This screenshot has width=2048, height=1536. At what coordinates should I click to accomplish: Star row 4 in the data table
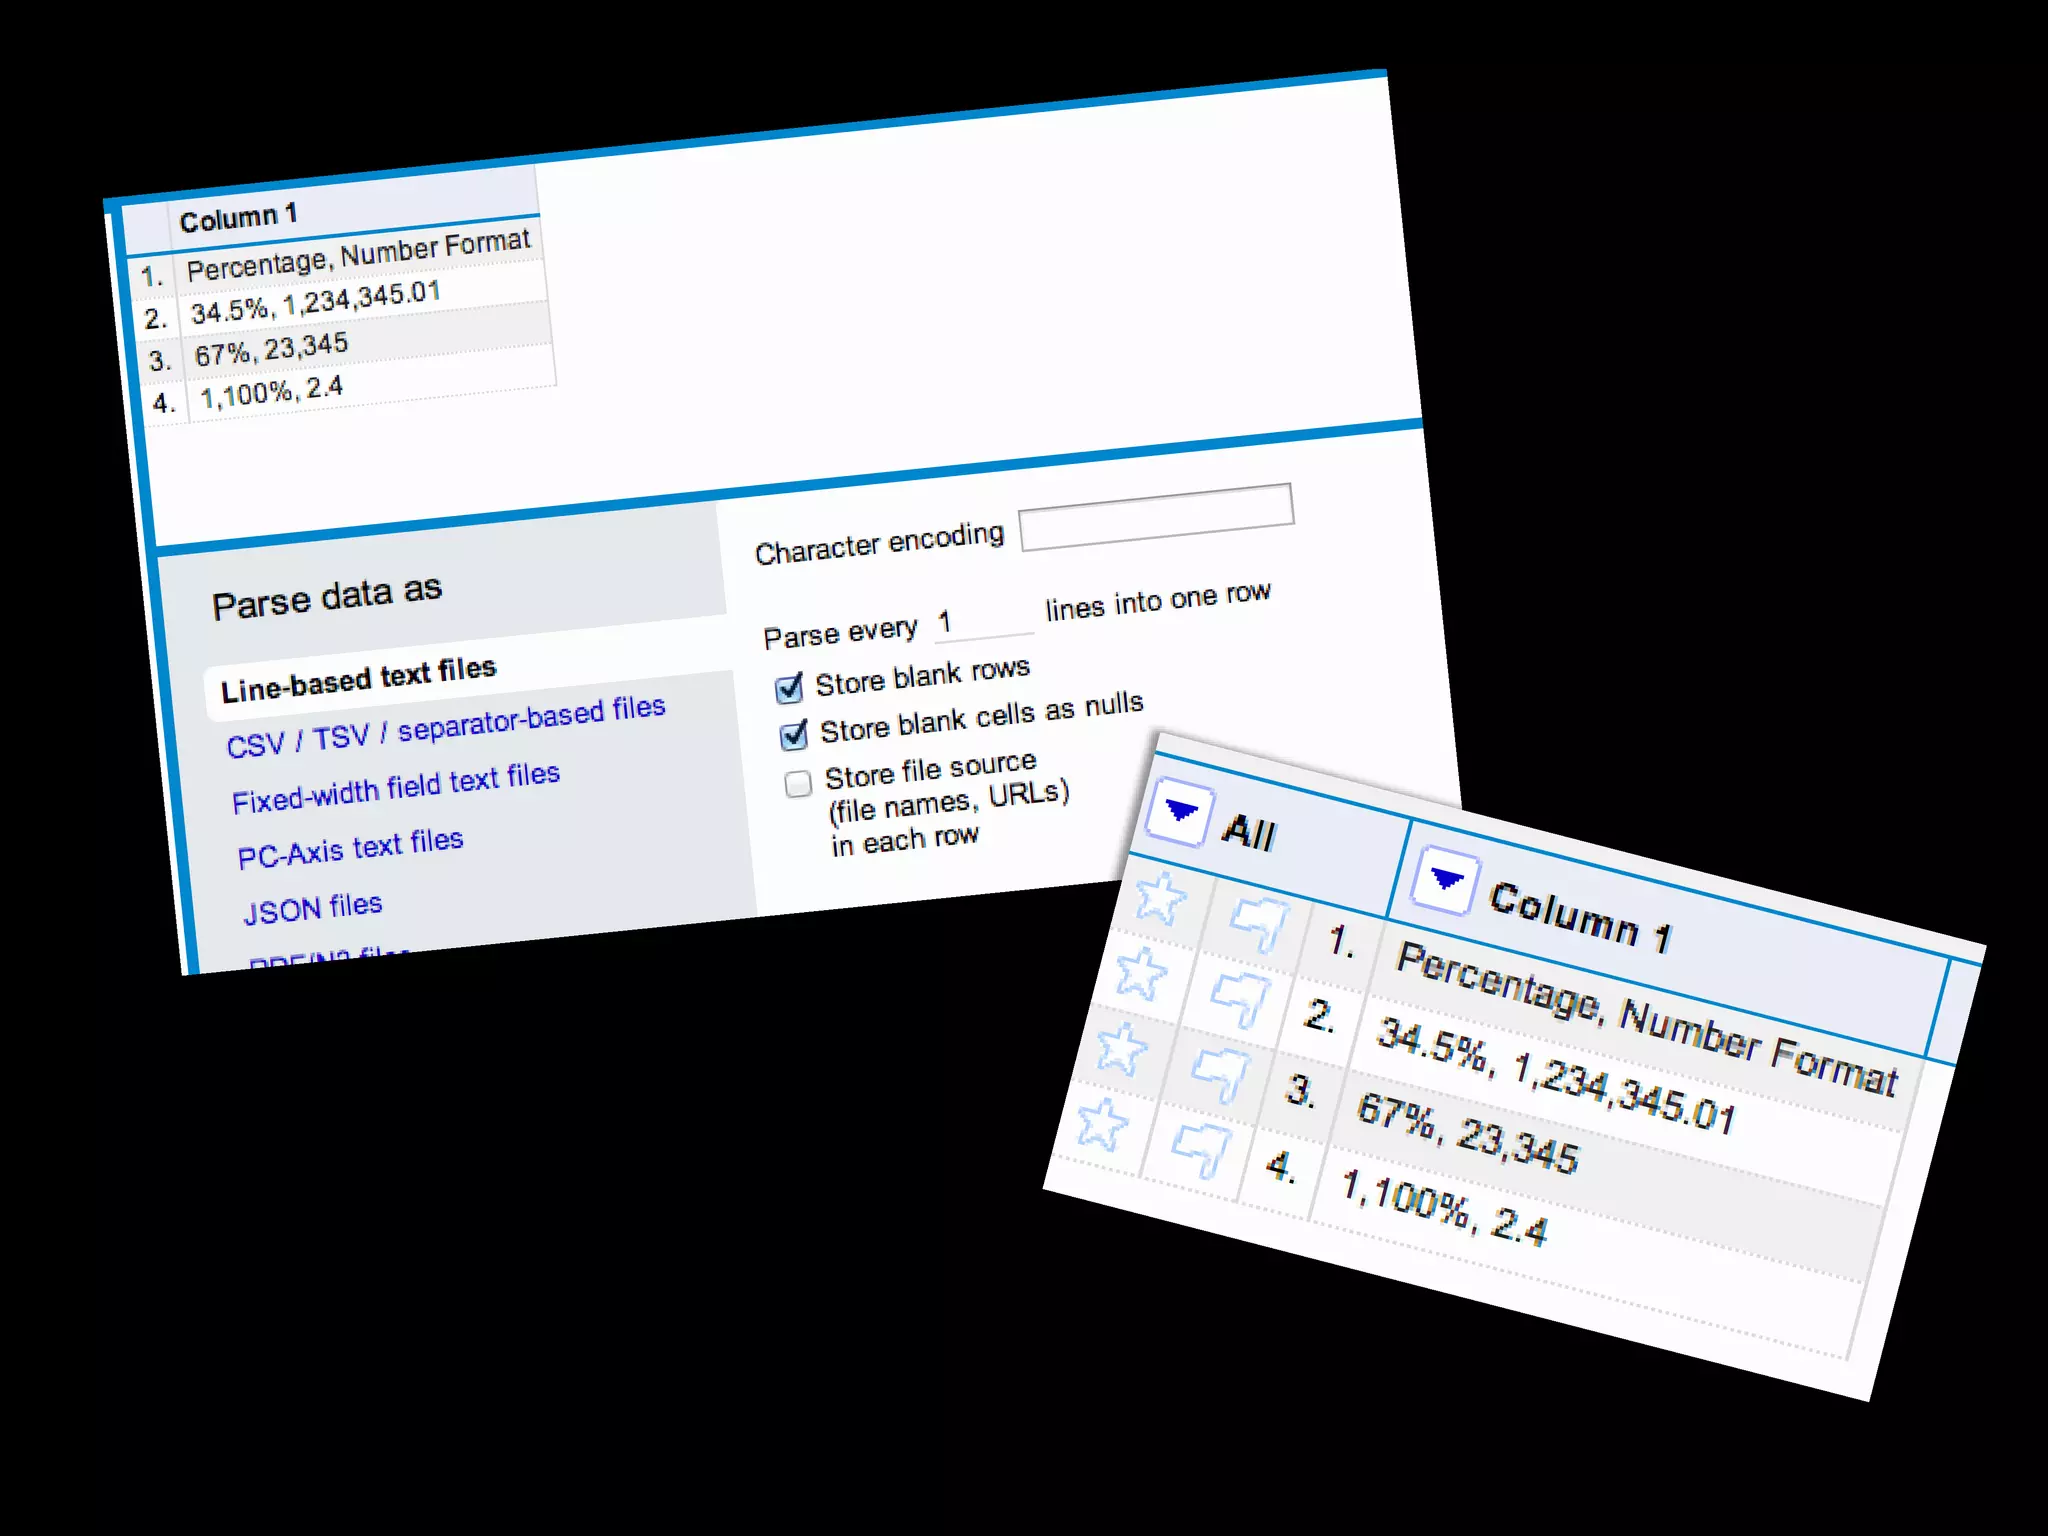pyautogui.click(x=1102, y=1124)
